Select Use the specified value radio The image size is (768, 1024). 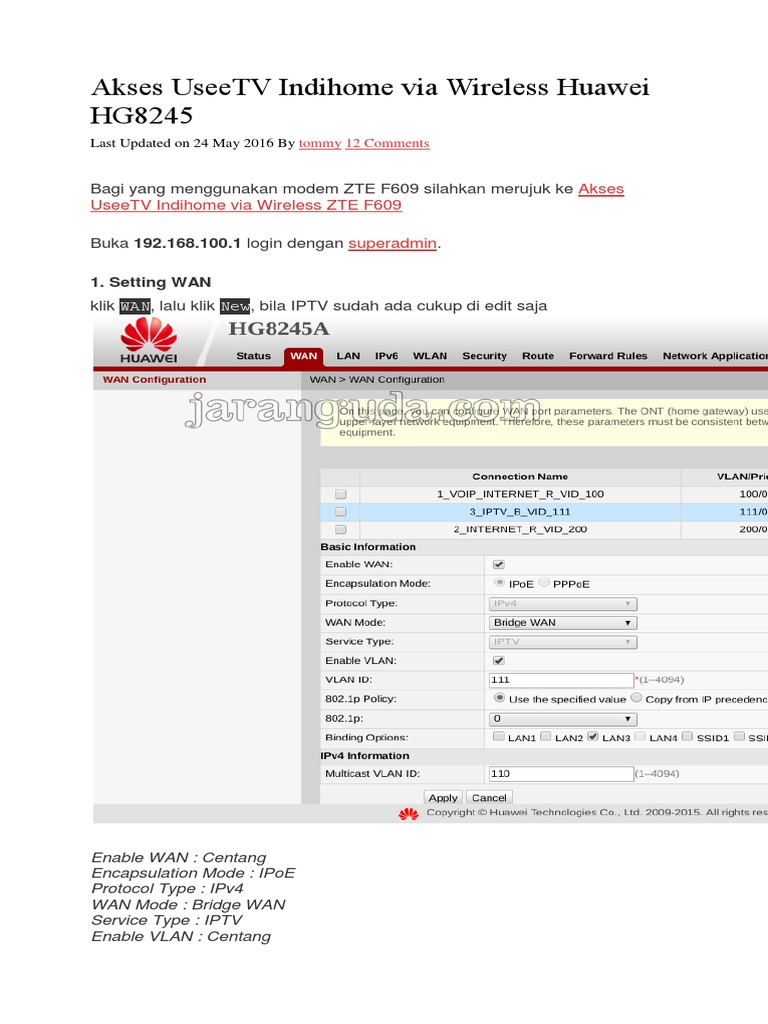500,698
